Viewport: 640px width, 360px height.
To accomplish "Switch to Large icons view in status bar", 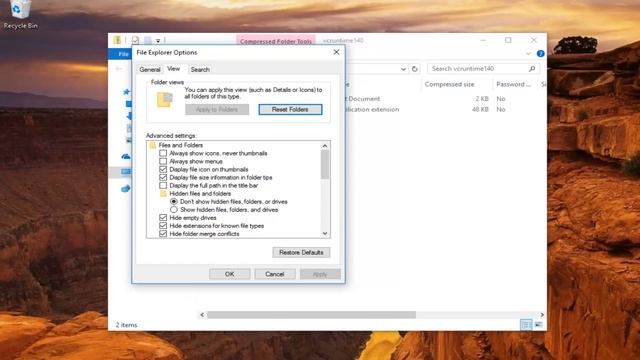I will 539,324.
